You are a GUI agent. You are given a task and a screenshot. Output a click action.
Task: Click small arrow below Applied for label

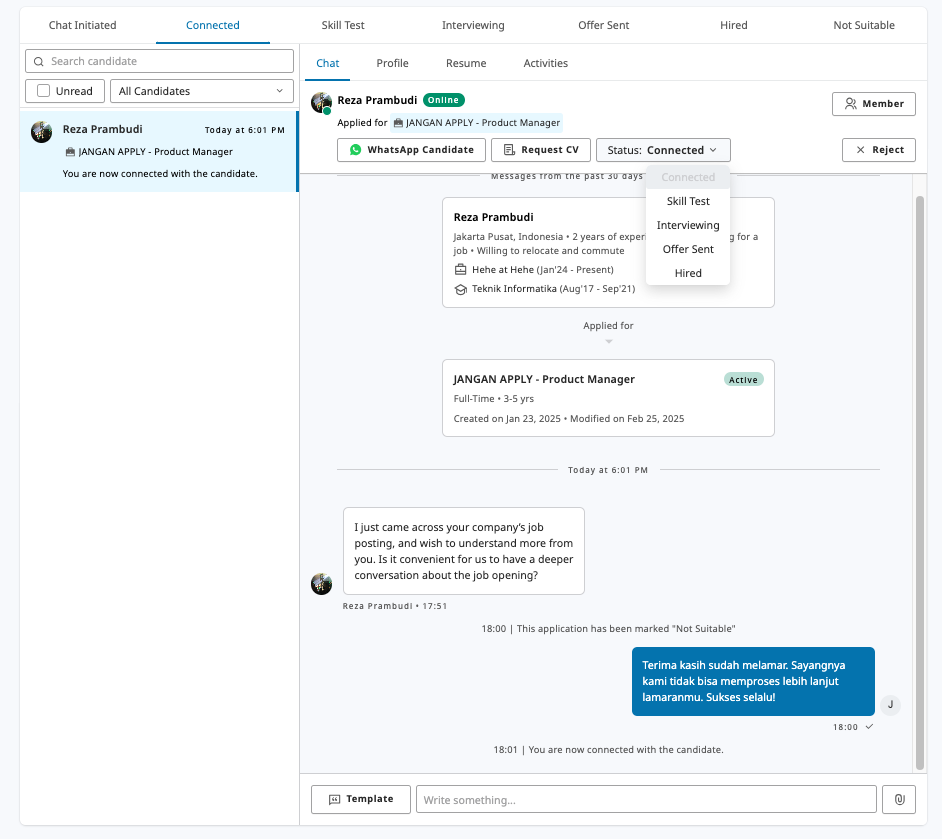609,341
